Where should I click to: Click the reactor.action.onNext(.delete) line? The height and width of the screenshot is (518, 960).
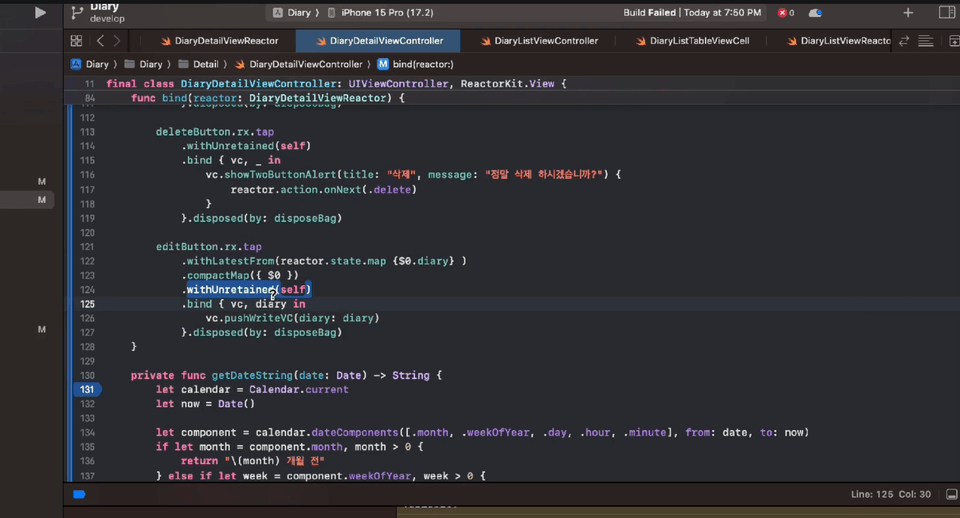coord(324,190)
